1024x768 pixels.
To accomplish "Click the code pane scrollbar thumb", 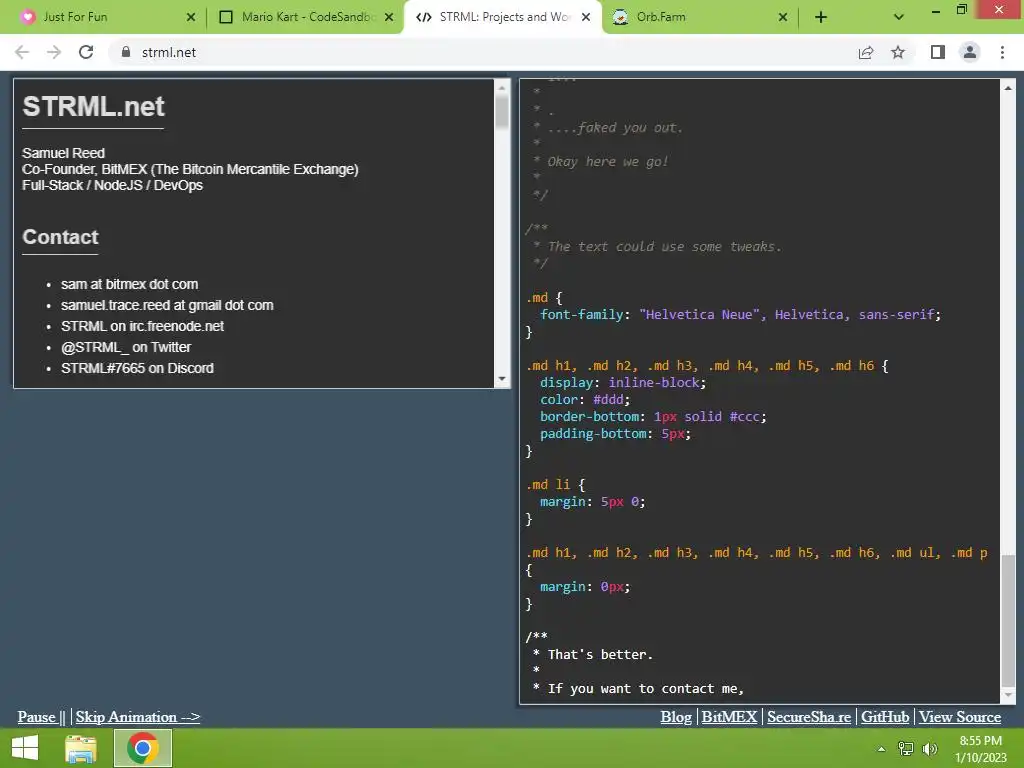I will [x=1008, y=619].
